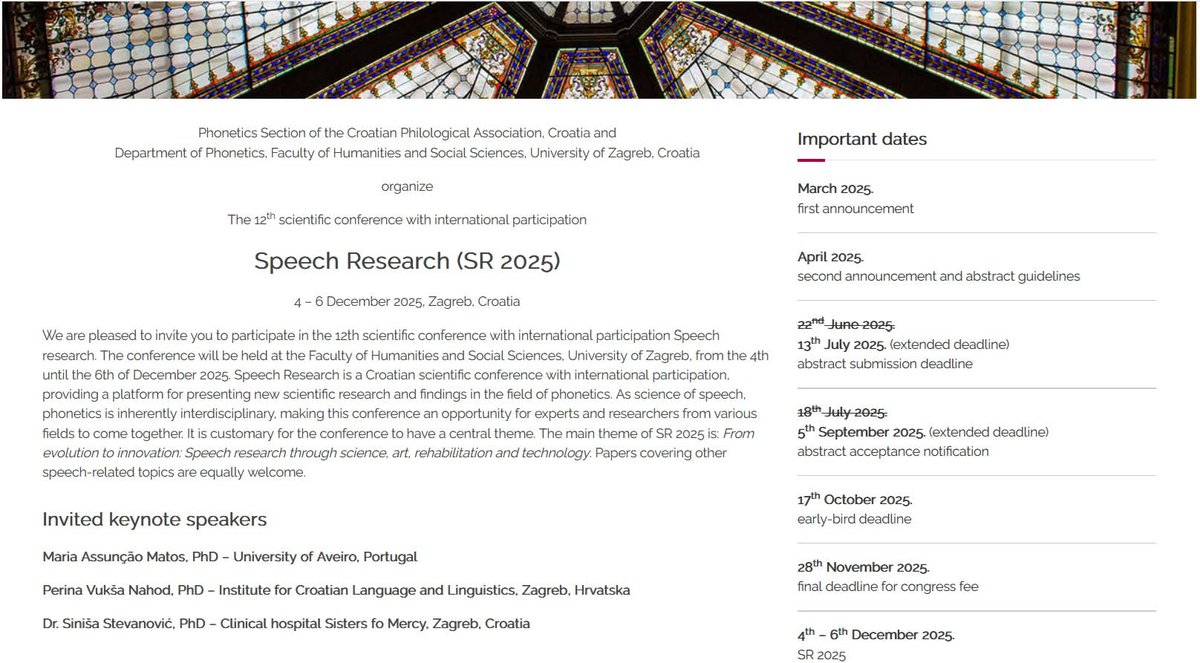The width and height of the screenshot is (1200, 663).
Task: Click "abstract submission deadline" text
Action: coord(885,364)
